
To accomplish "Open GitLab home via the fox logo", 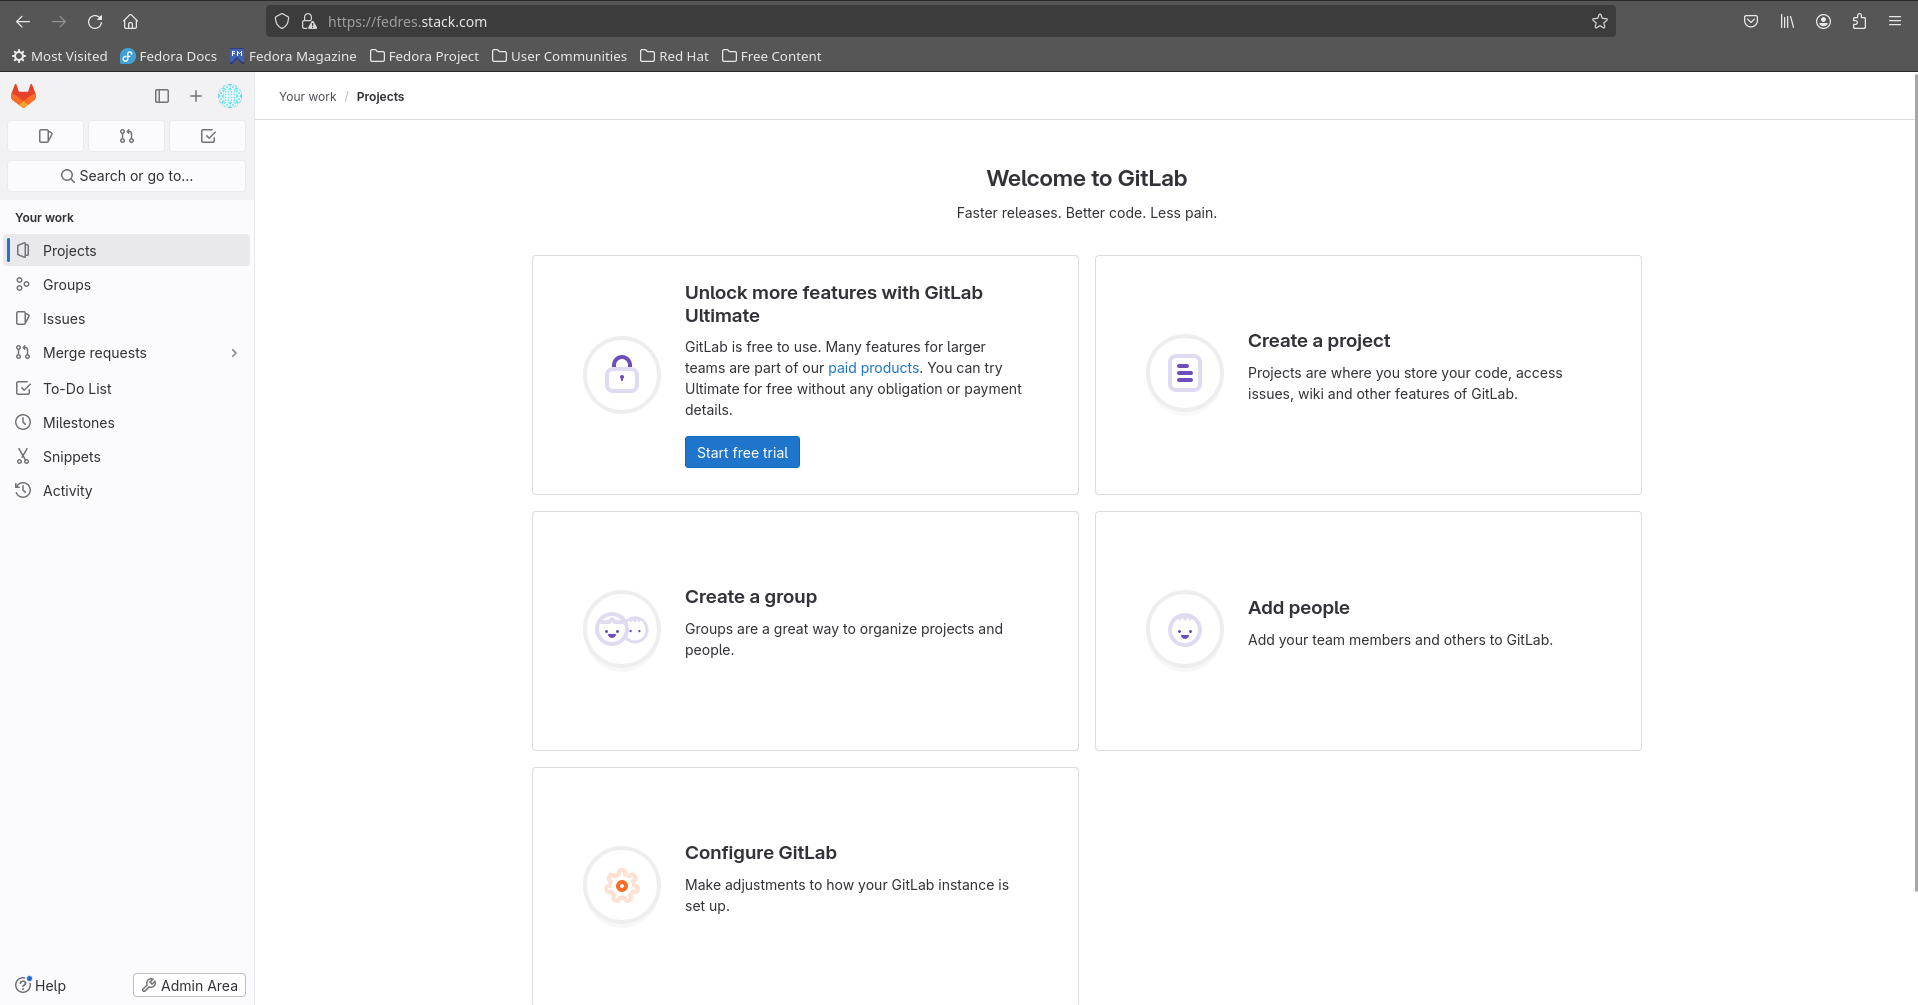I will [22, 95].
